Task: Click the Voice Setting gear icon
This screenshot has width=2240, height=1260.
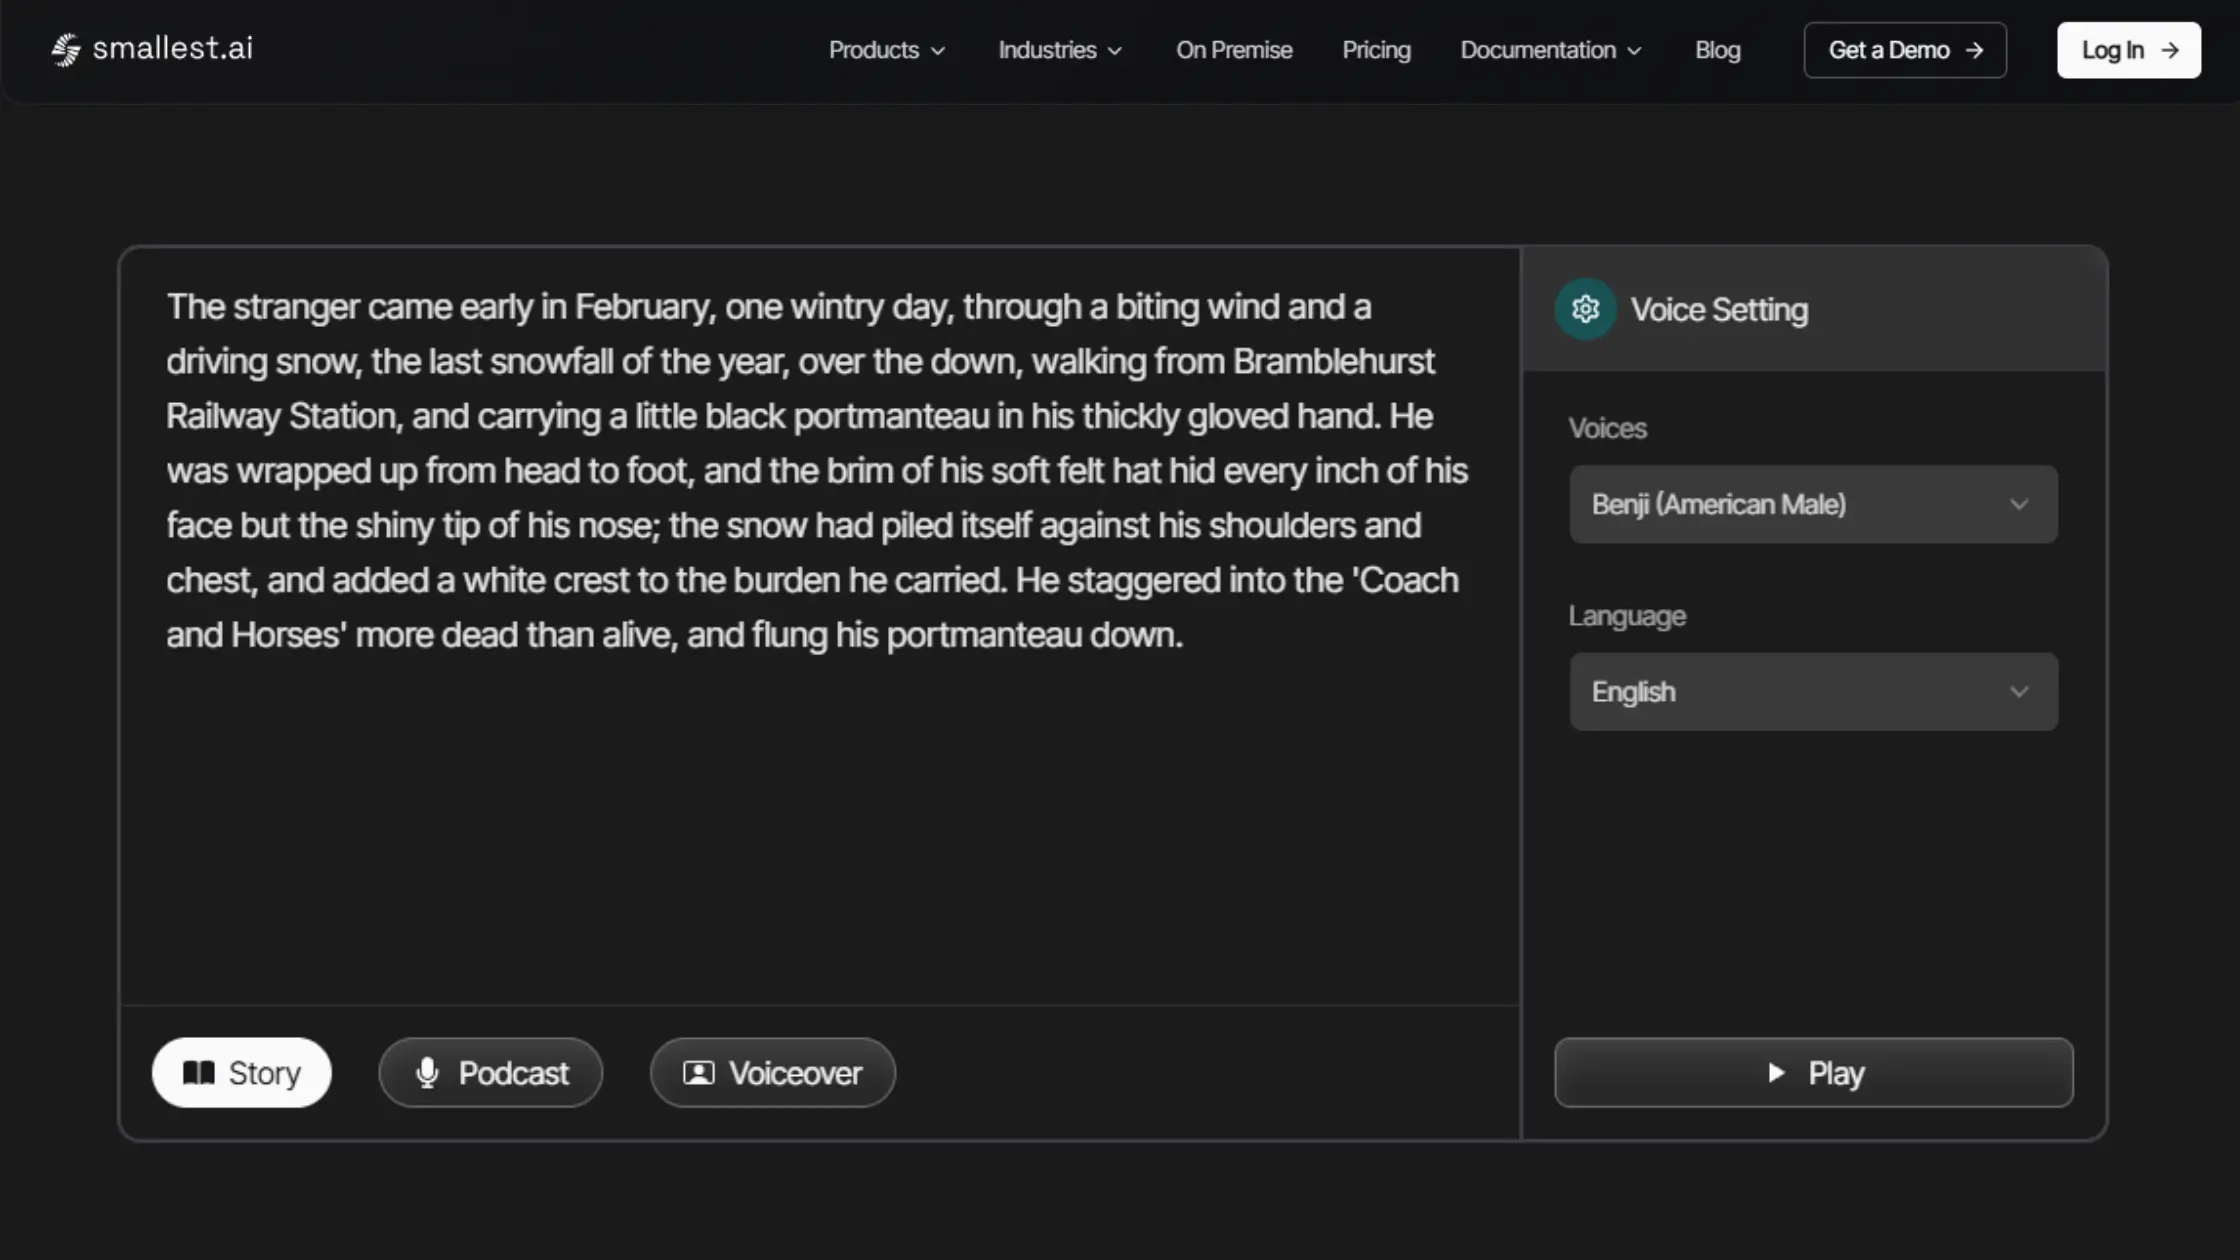Action: click(1585, 310)
